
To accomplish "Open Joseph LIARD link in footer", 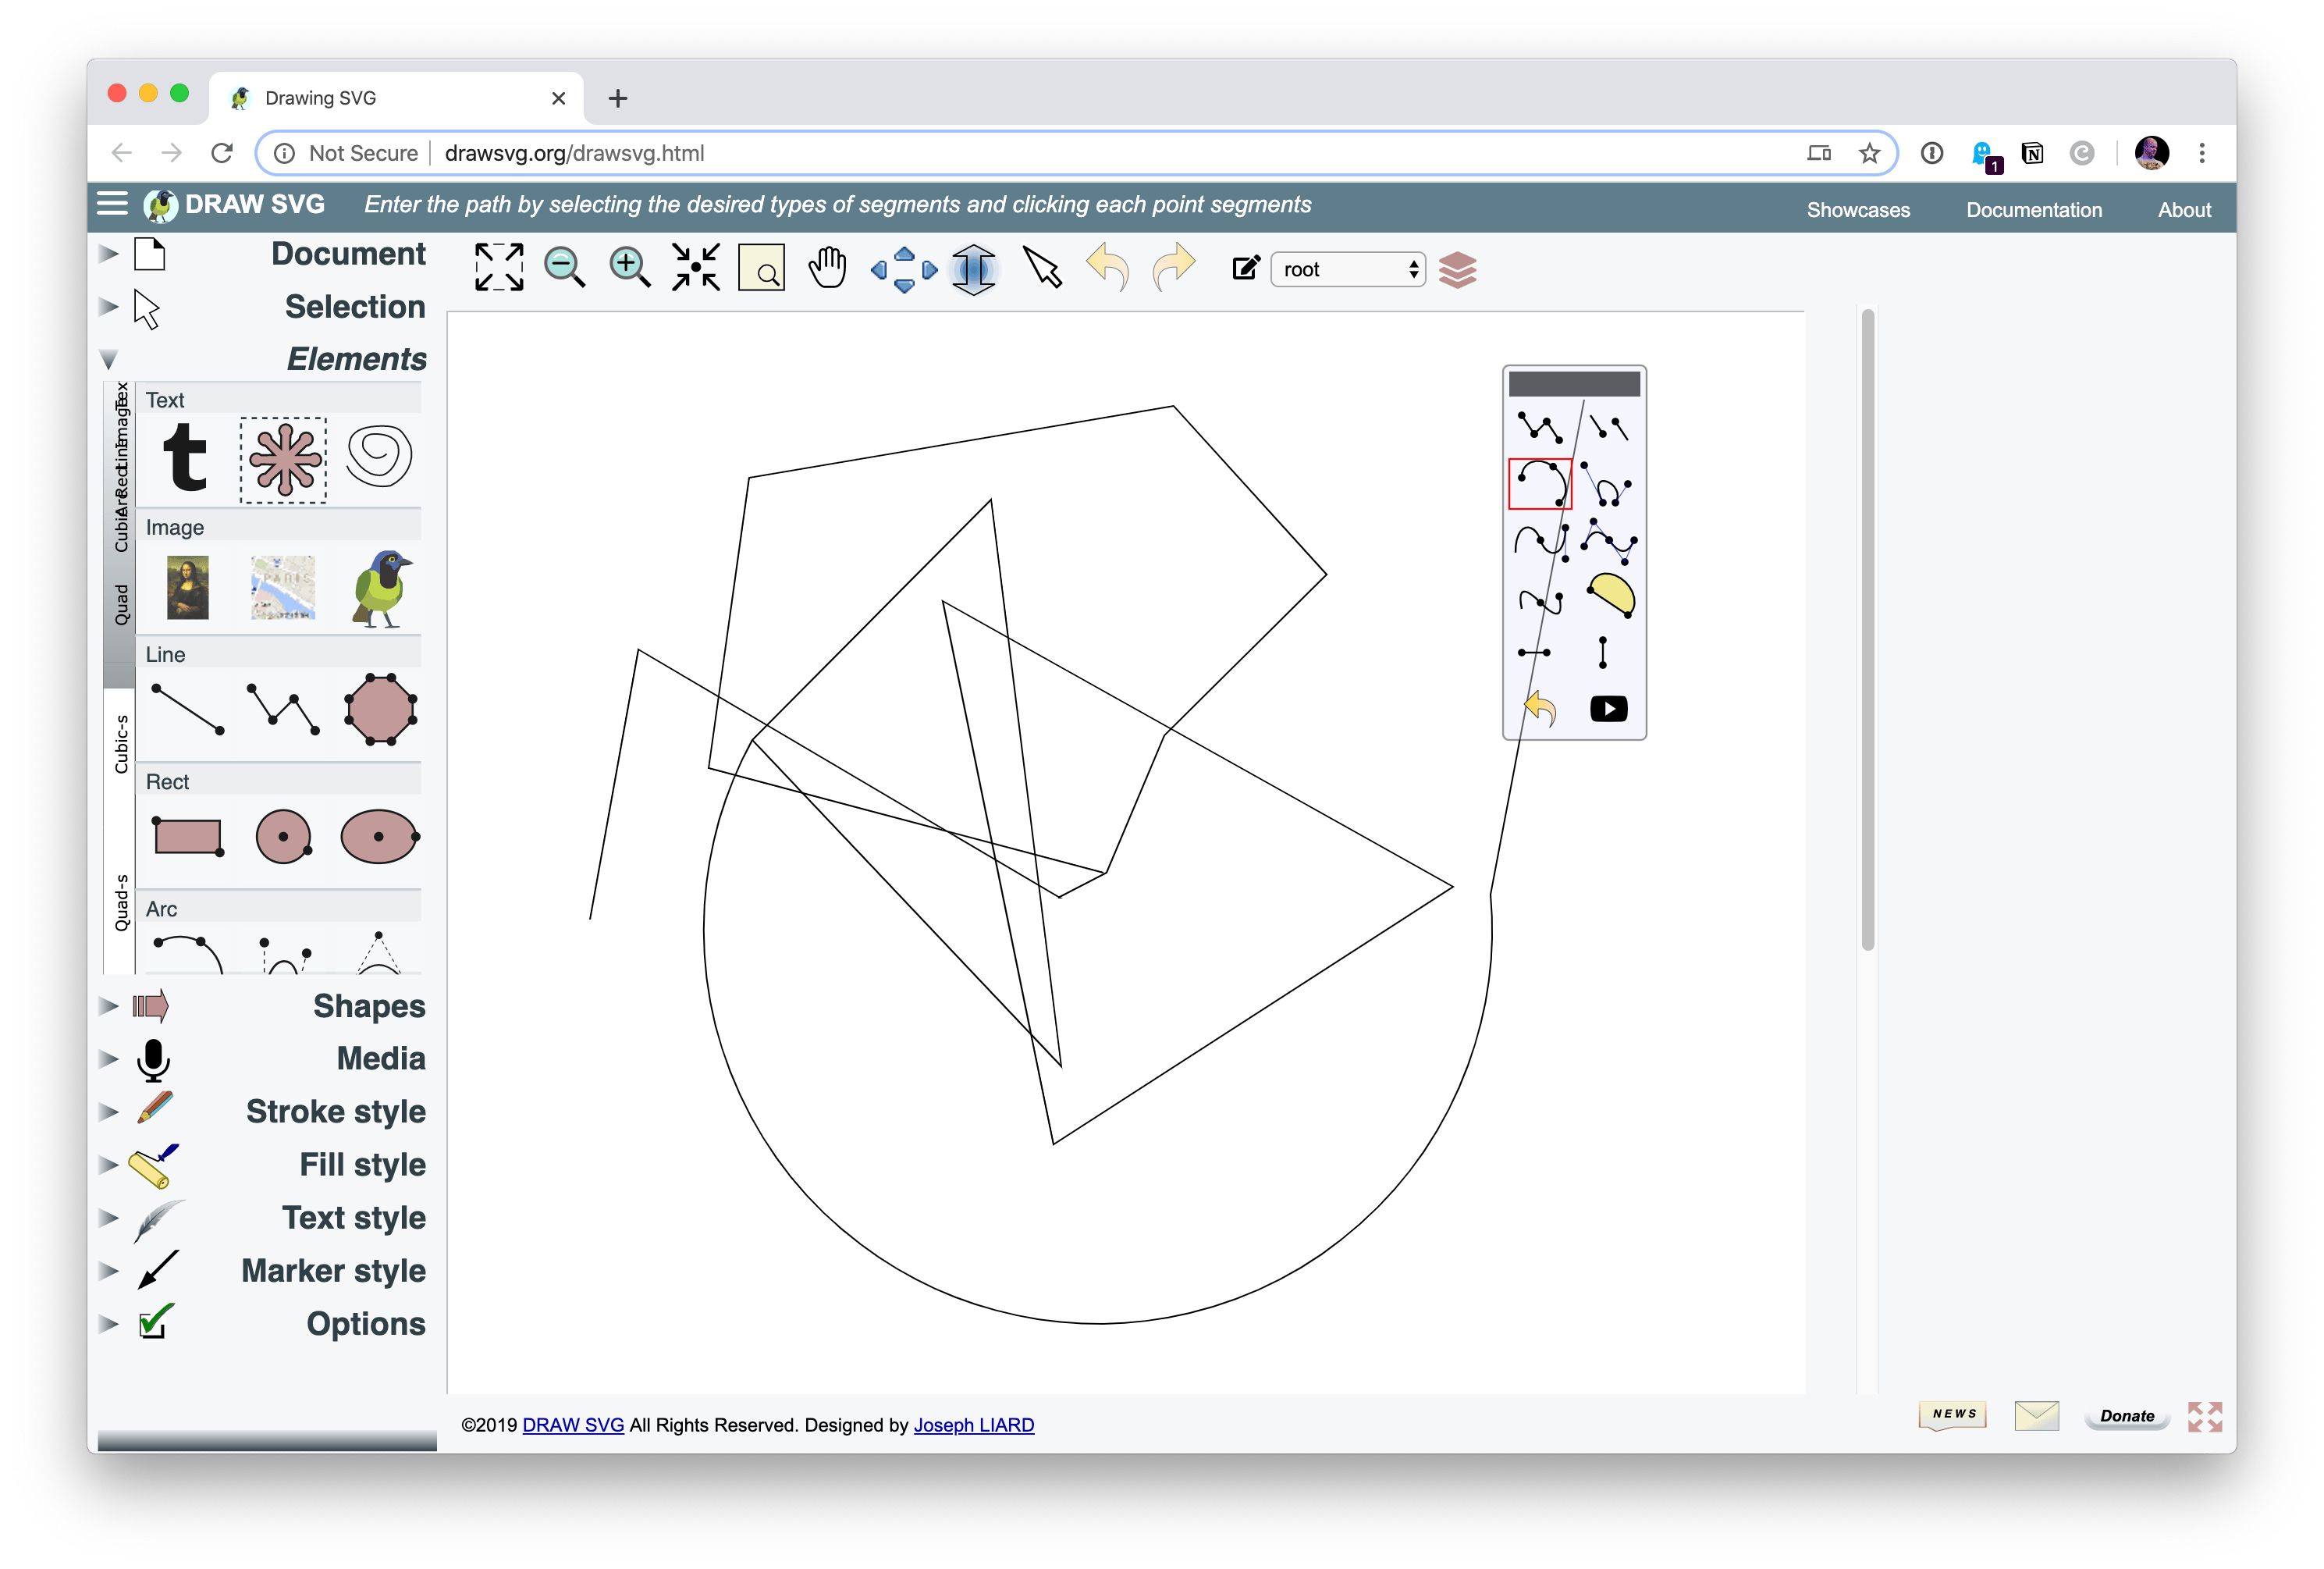I will point(974,1425).
